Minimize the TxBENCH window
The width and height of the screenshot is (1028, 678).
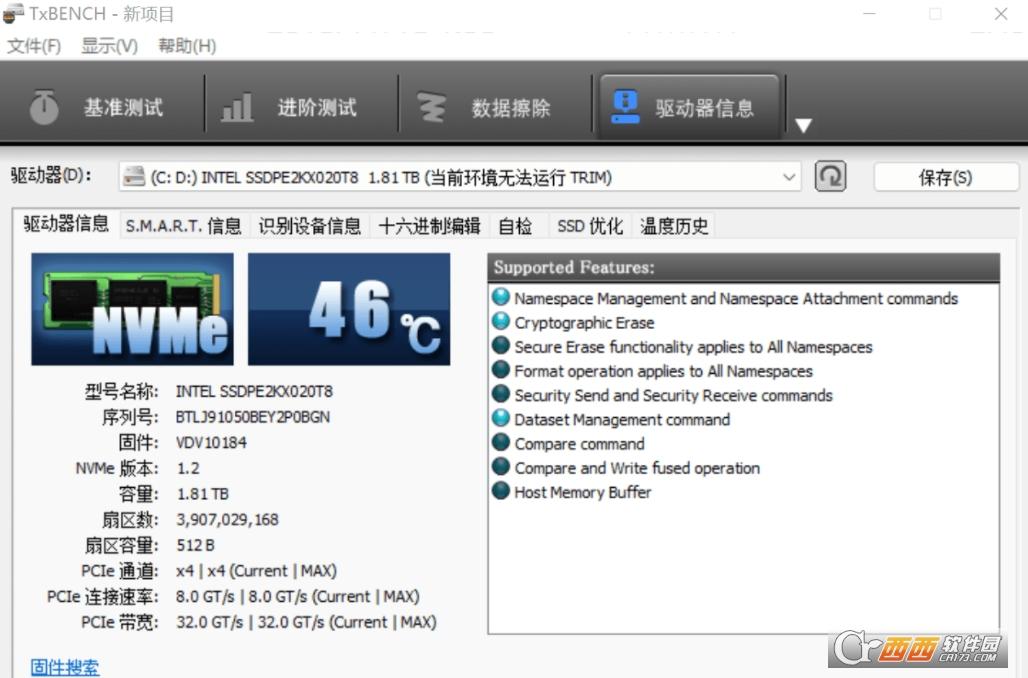(x=869, y=14)
